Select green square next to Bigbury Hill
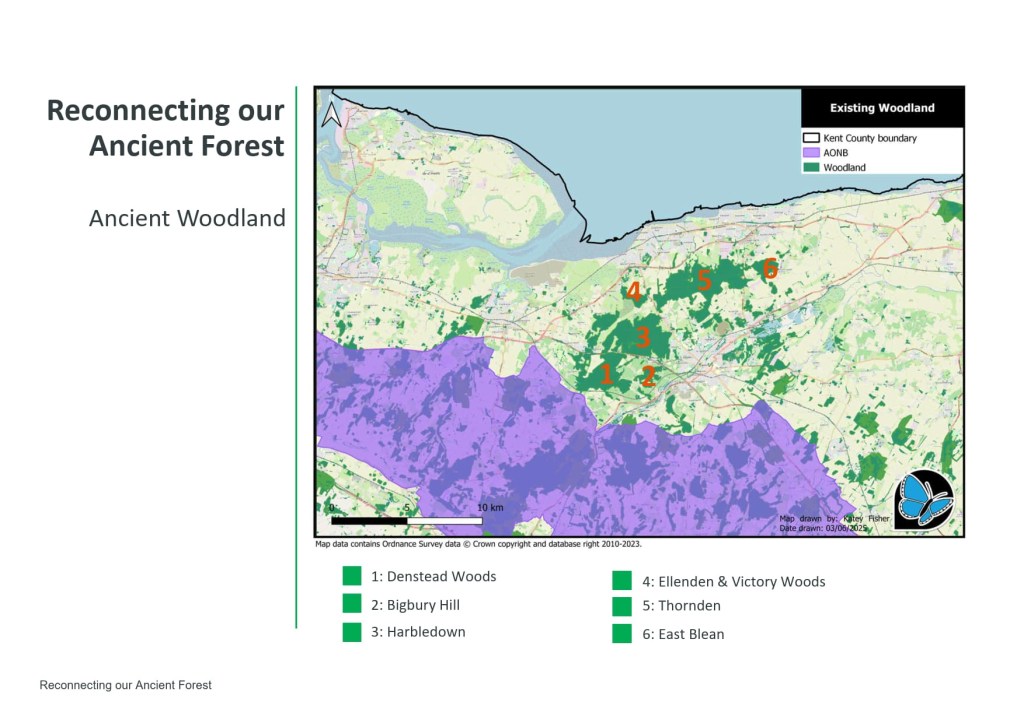Image resolution: width=1024 pixels, height=723 pixels. click(x=351, y=604)
